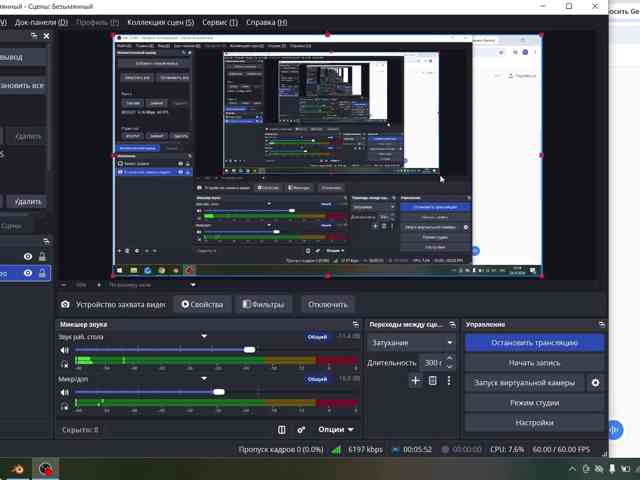640x480 pixels.
Task: Expand the Опции dropdown in mixer
Action: 336,429
